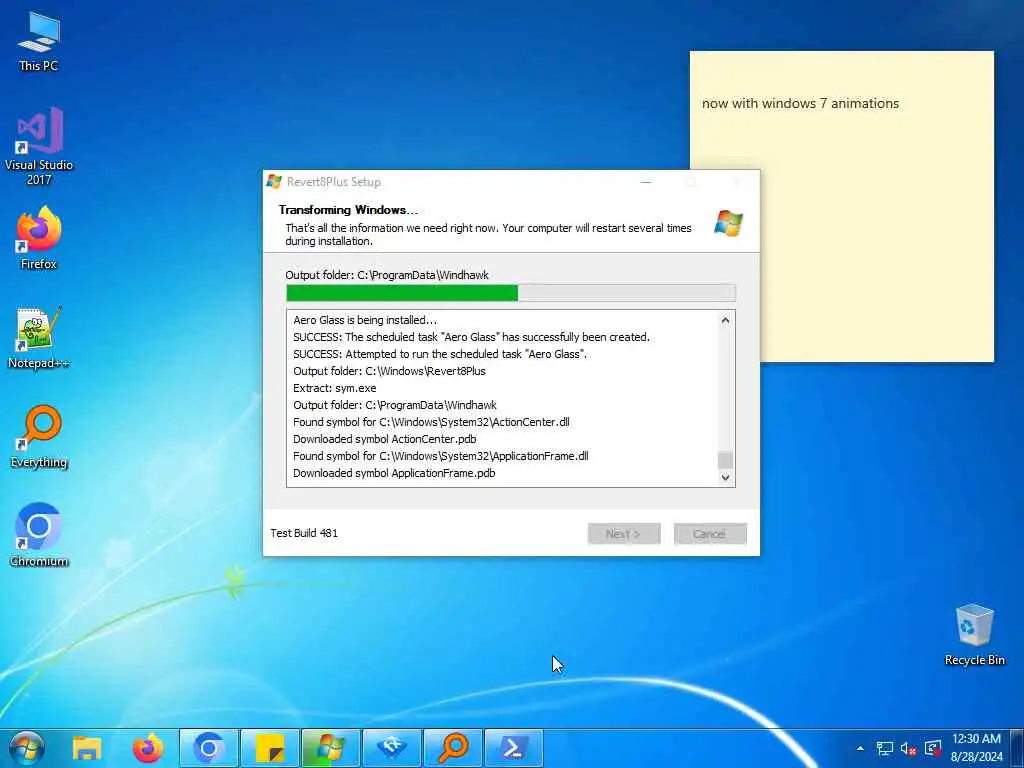Click the muted volume tray icon
1024x768 pixels.
pyautogui.click(x=908, y=748)
